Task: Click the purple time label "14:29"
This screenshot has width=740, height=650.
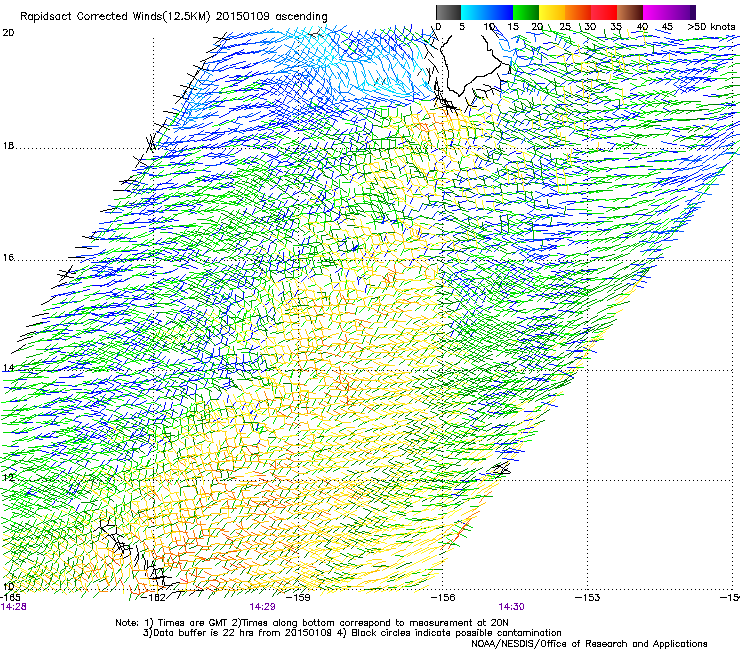Action: (262, 607)
